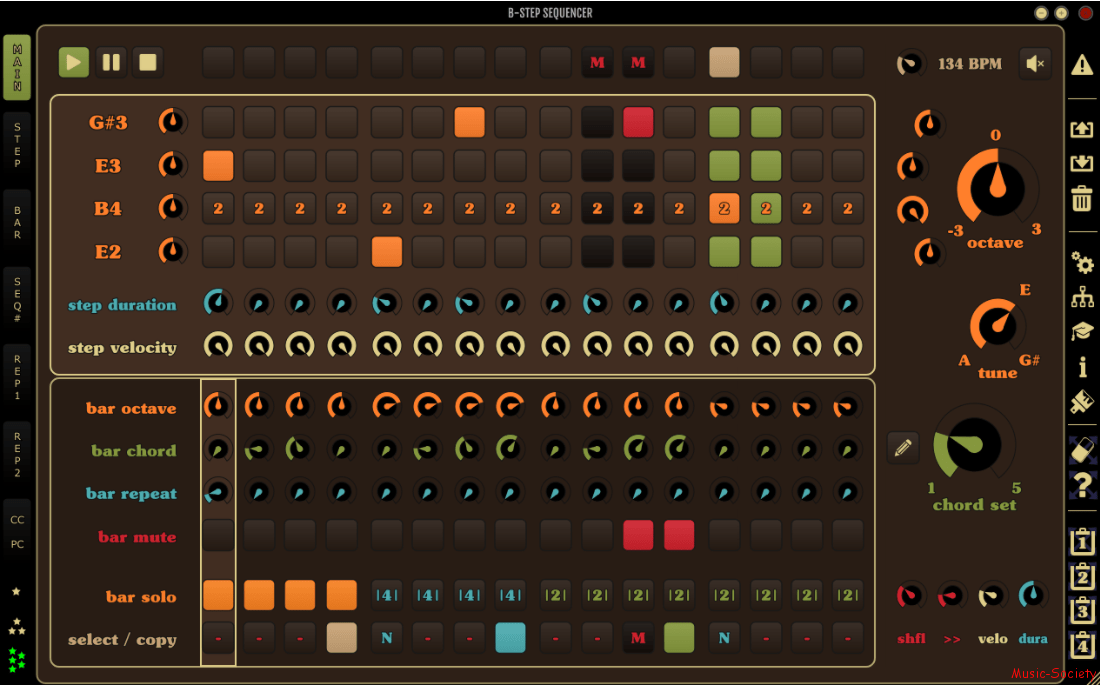Image resolution: width=1100 pixels, height=685 pixels.
Task: Open settings with the gears icon
Action: click(x=1082, y=263)
